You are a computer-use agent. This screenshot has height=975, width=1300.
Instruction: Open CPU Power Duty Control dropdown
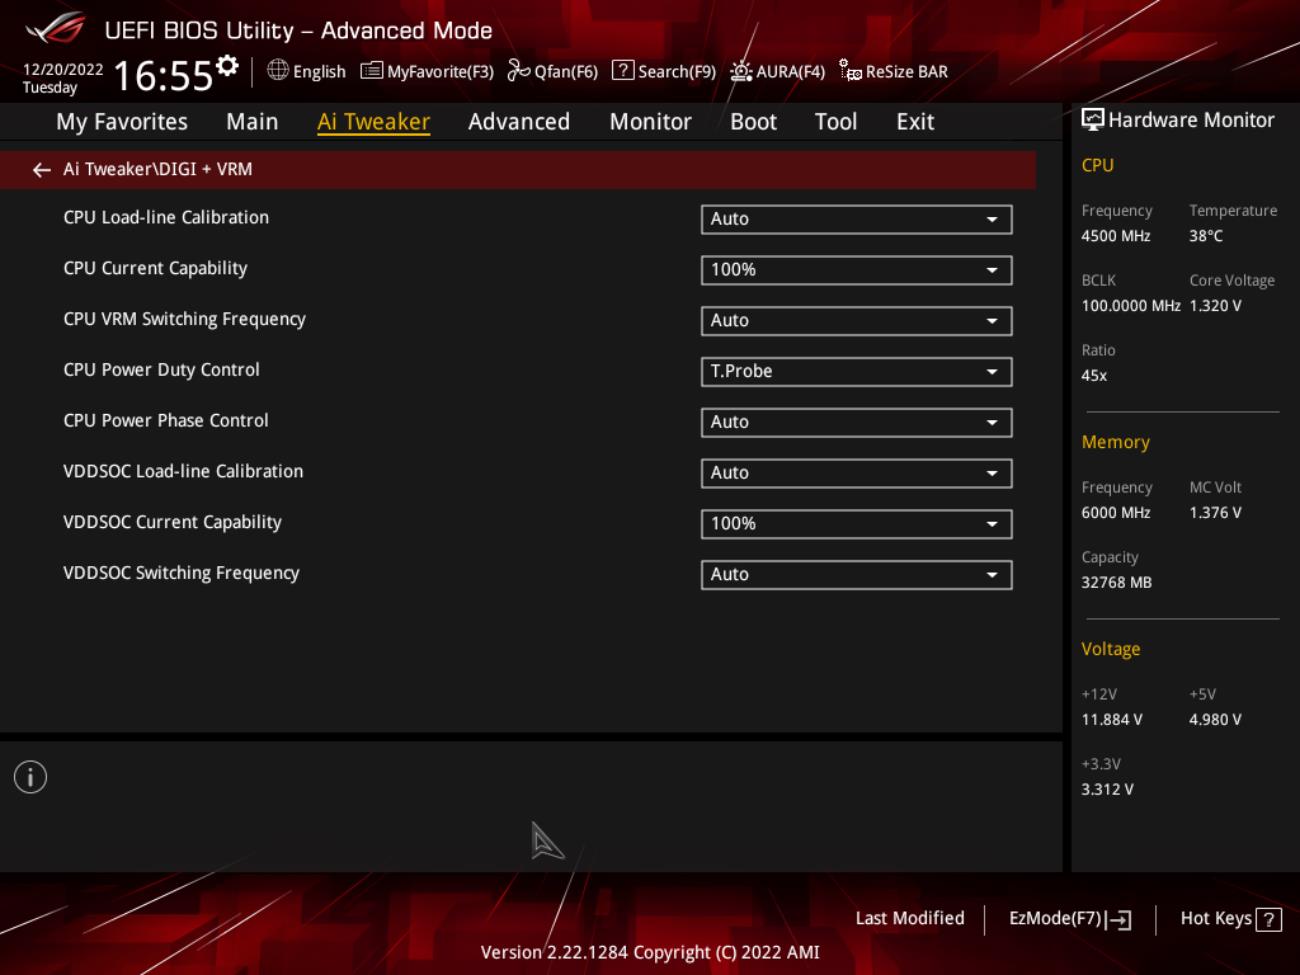[x=856, y=372]
